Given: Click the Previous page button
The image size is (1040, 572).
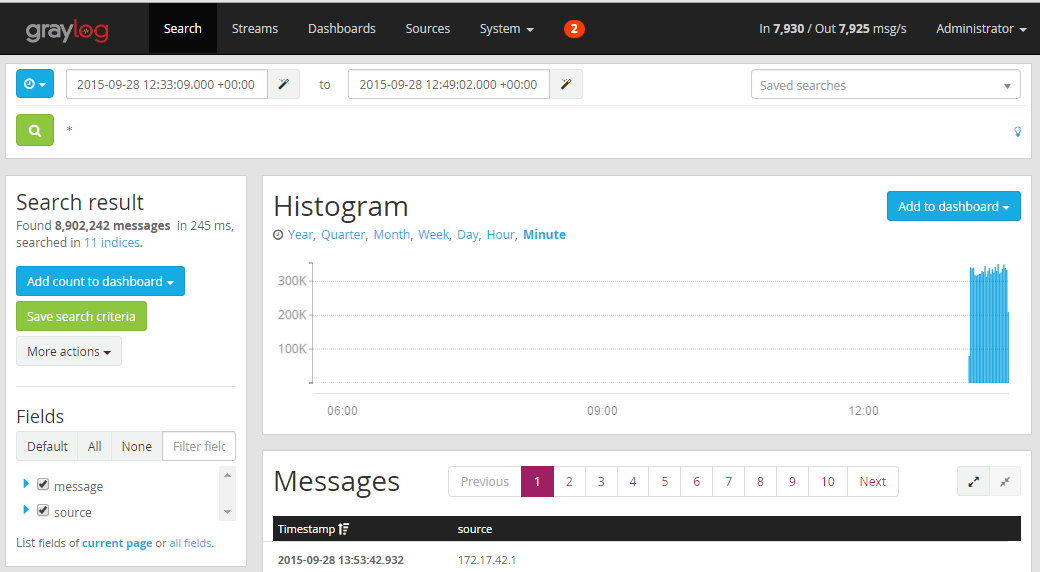Looking at the screenshot, I should click(x=485, y=482).
